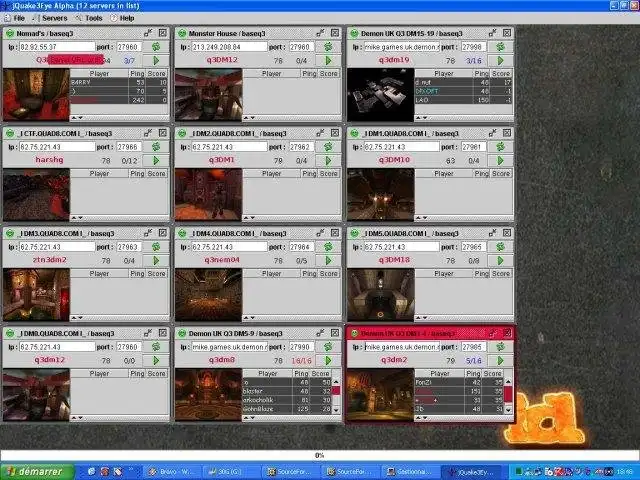Connect to Nomad's server with play arrow

(156, 60)
